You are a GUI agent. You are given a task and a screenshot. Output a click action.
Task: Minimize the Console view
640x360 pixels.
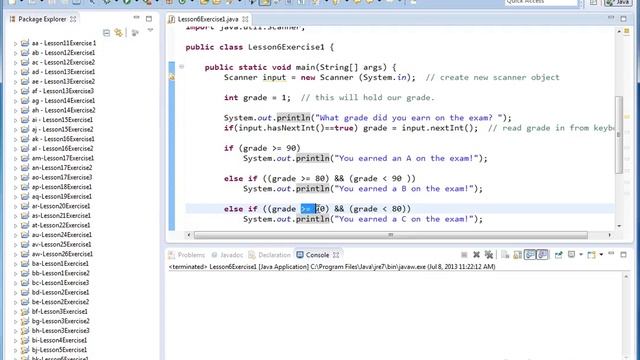pos(611,254)
